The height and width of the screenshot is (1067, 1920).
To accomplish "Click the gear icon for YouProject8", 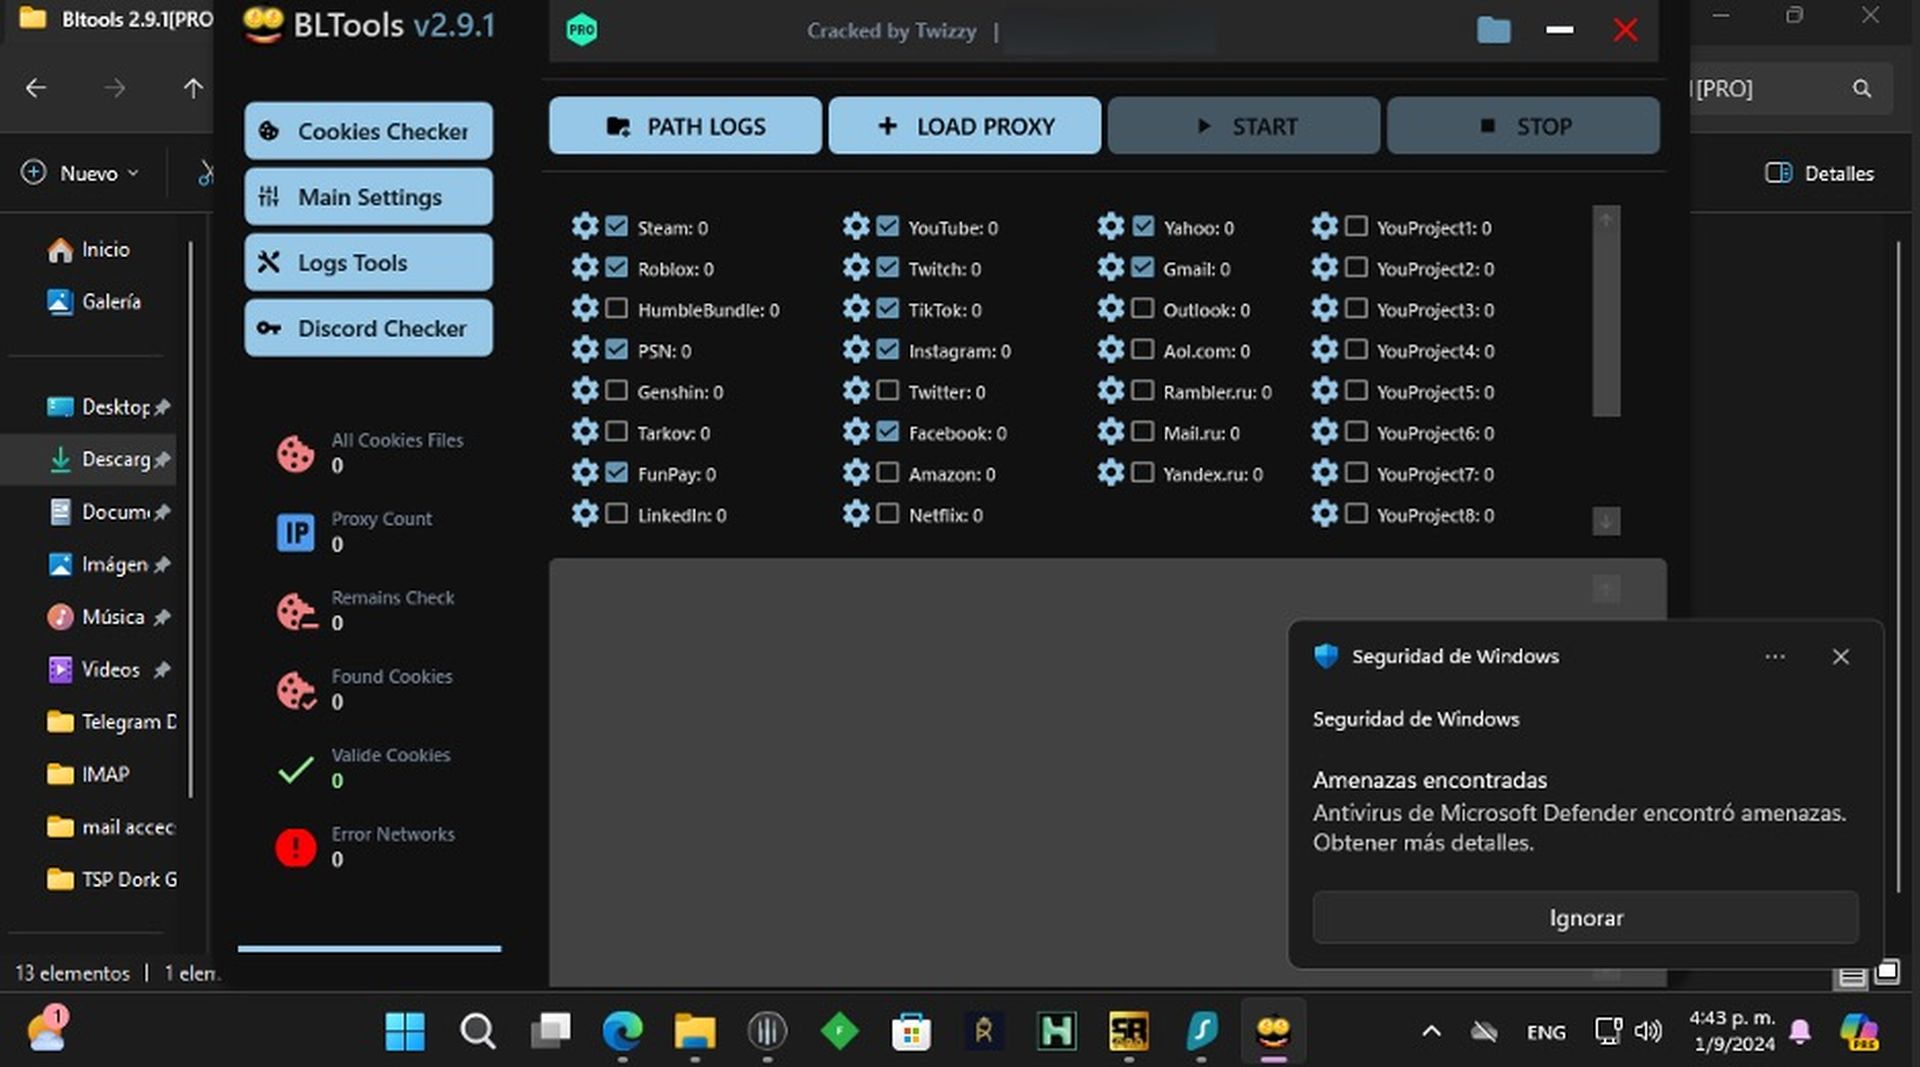I will 1324,514.
